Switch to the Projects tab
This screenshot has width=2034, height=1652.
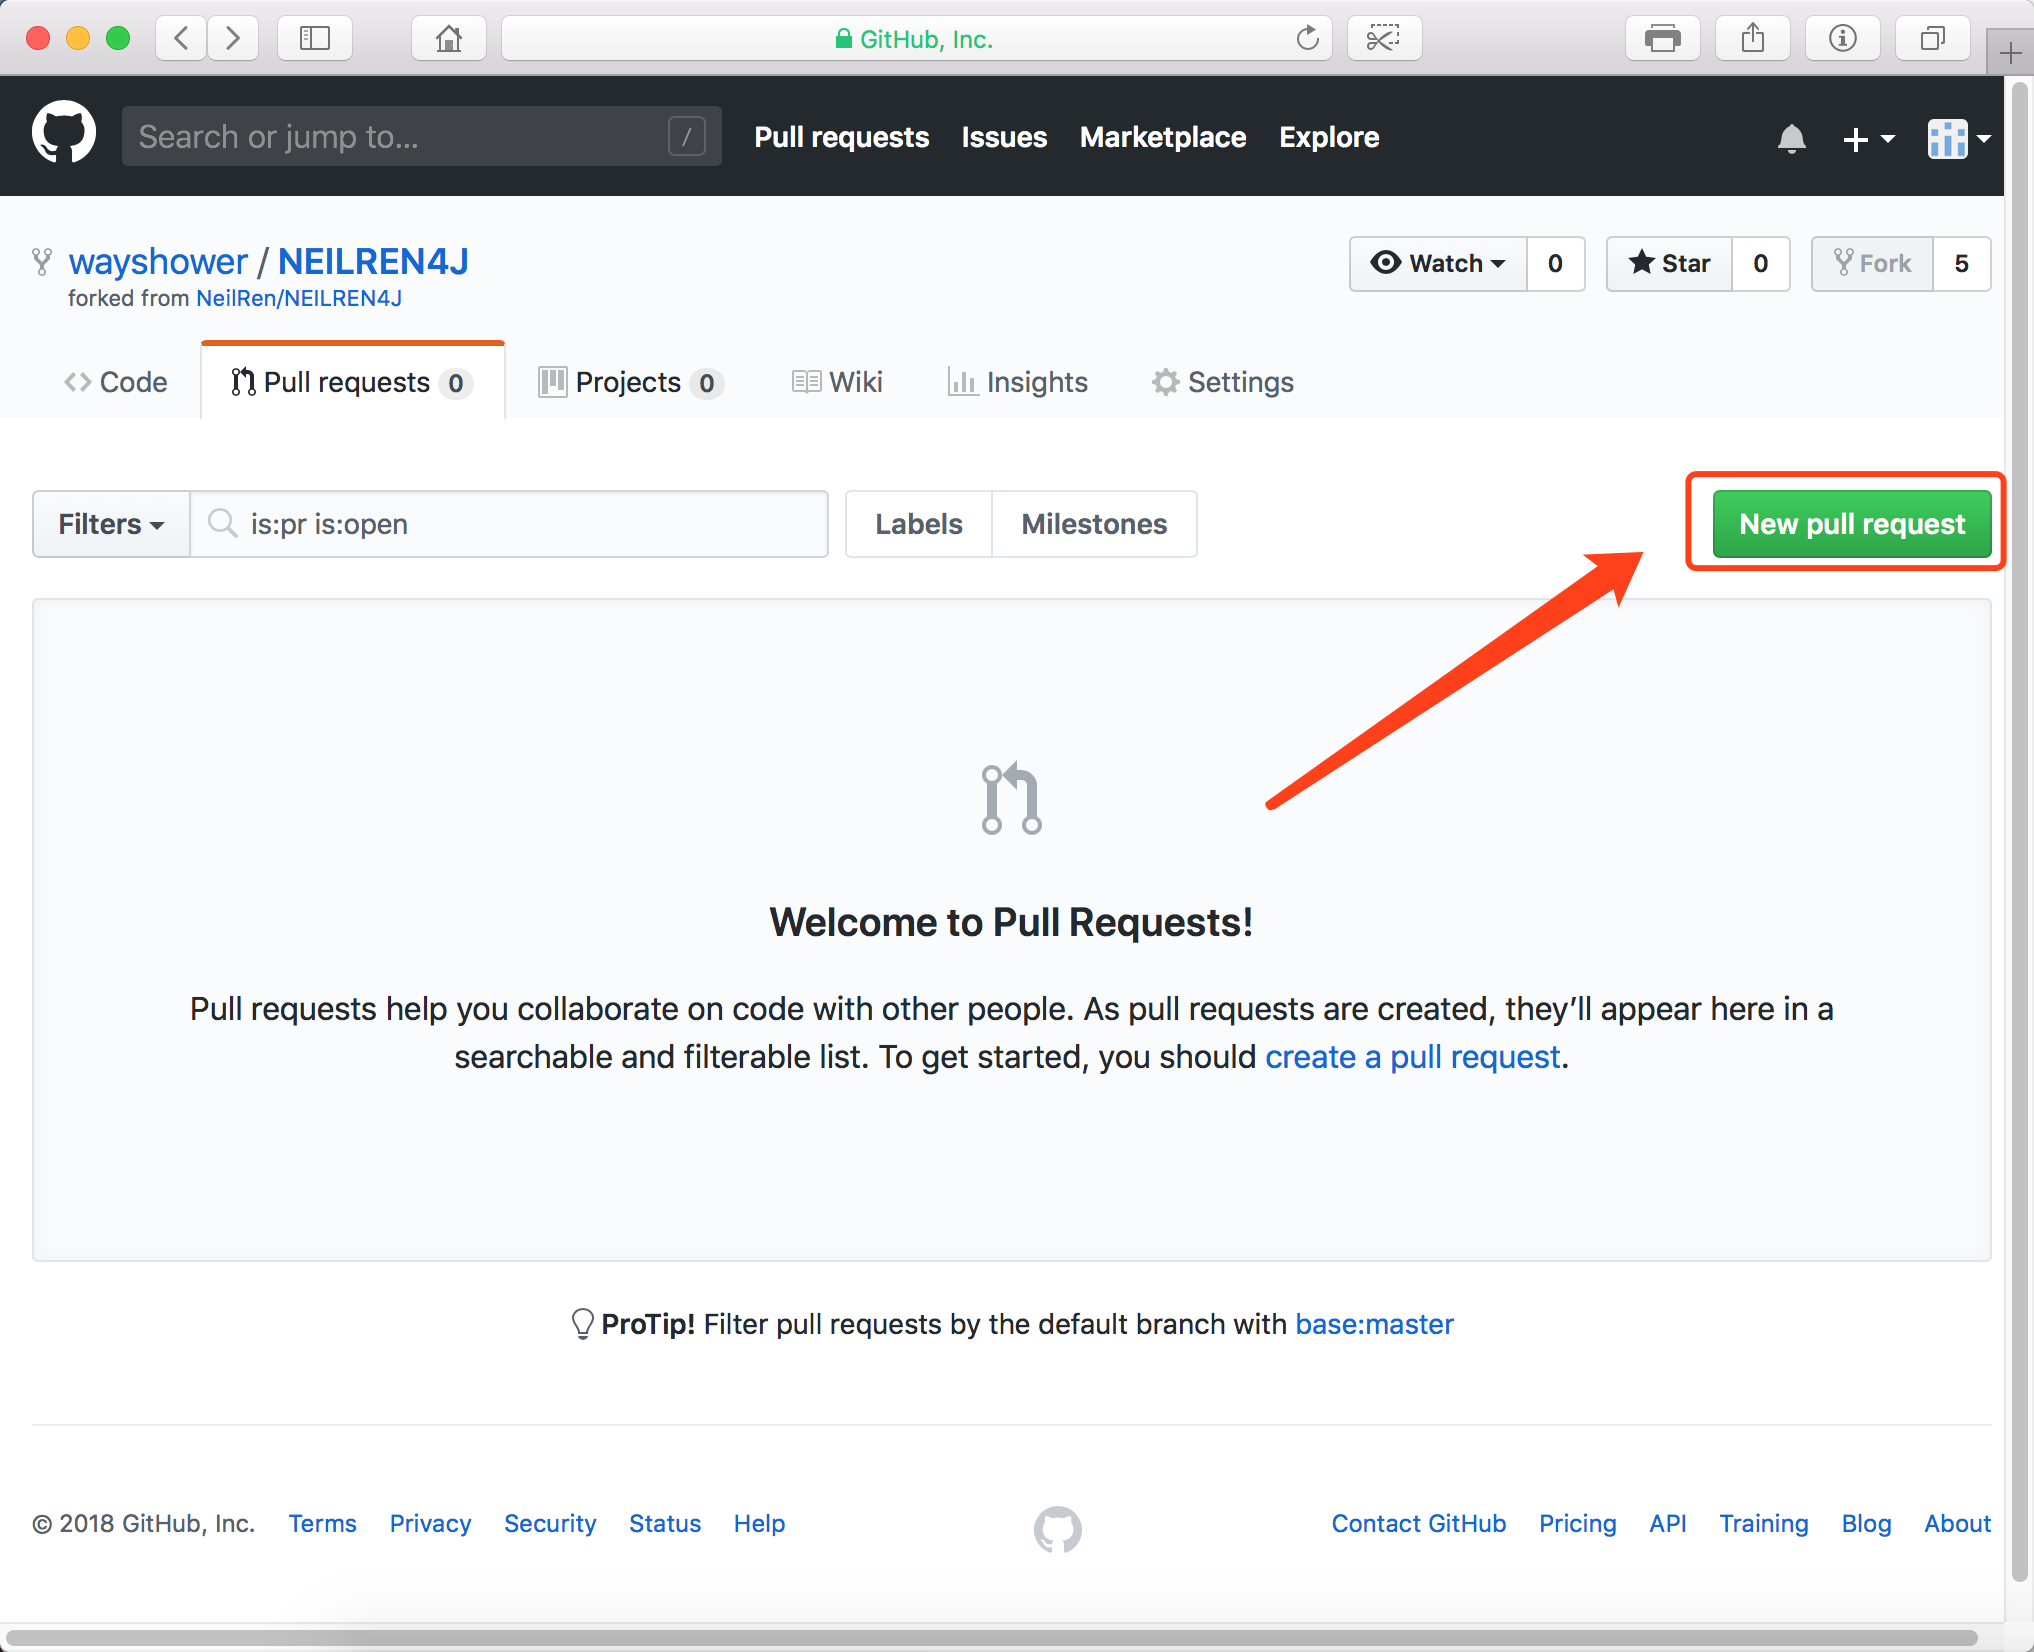coord(631,382)
